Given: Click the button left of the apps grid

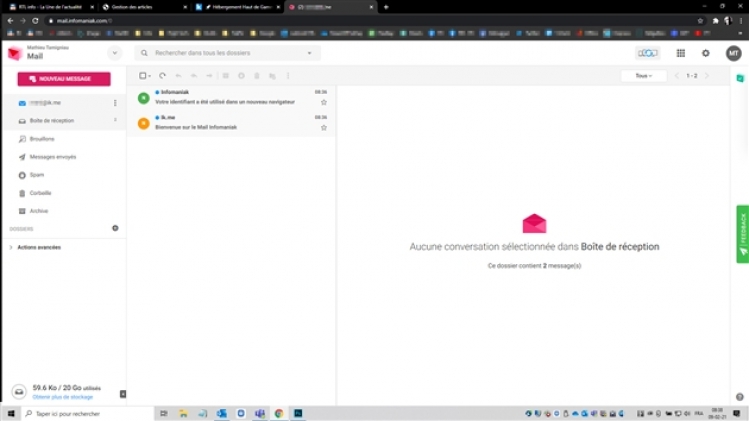Looking at the screenshot, I should (648, 53).
